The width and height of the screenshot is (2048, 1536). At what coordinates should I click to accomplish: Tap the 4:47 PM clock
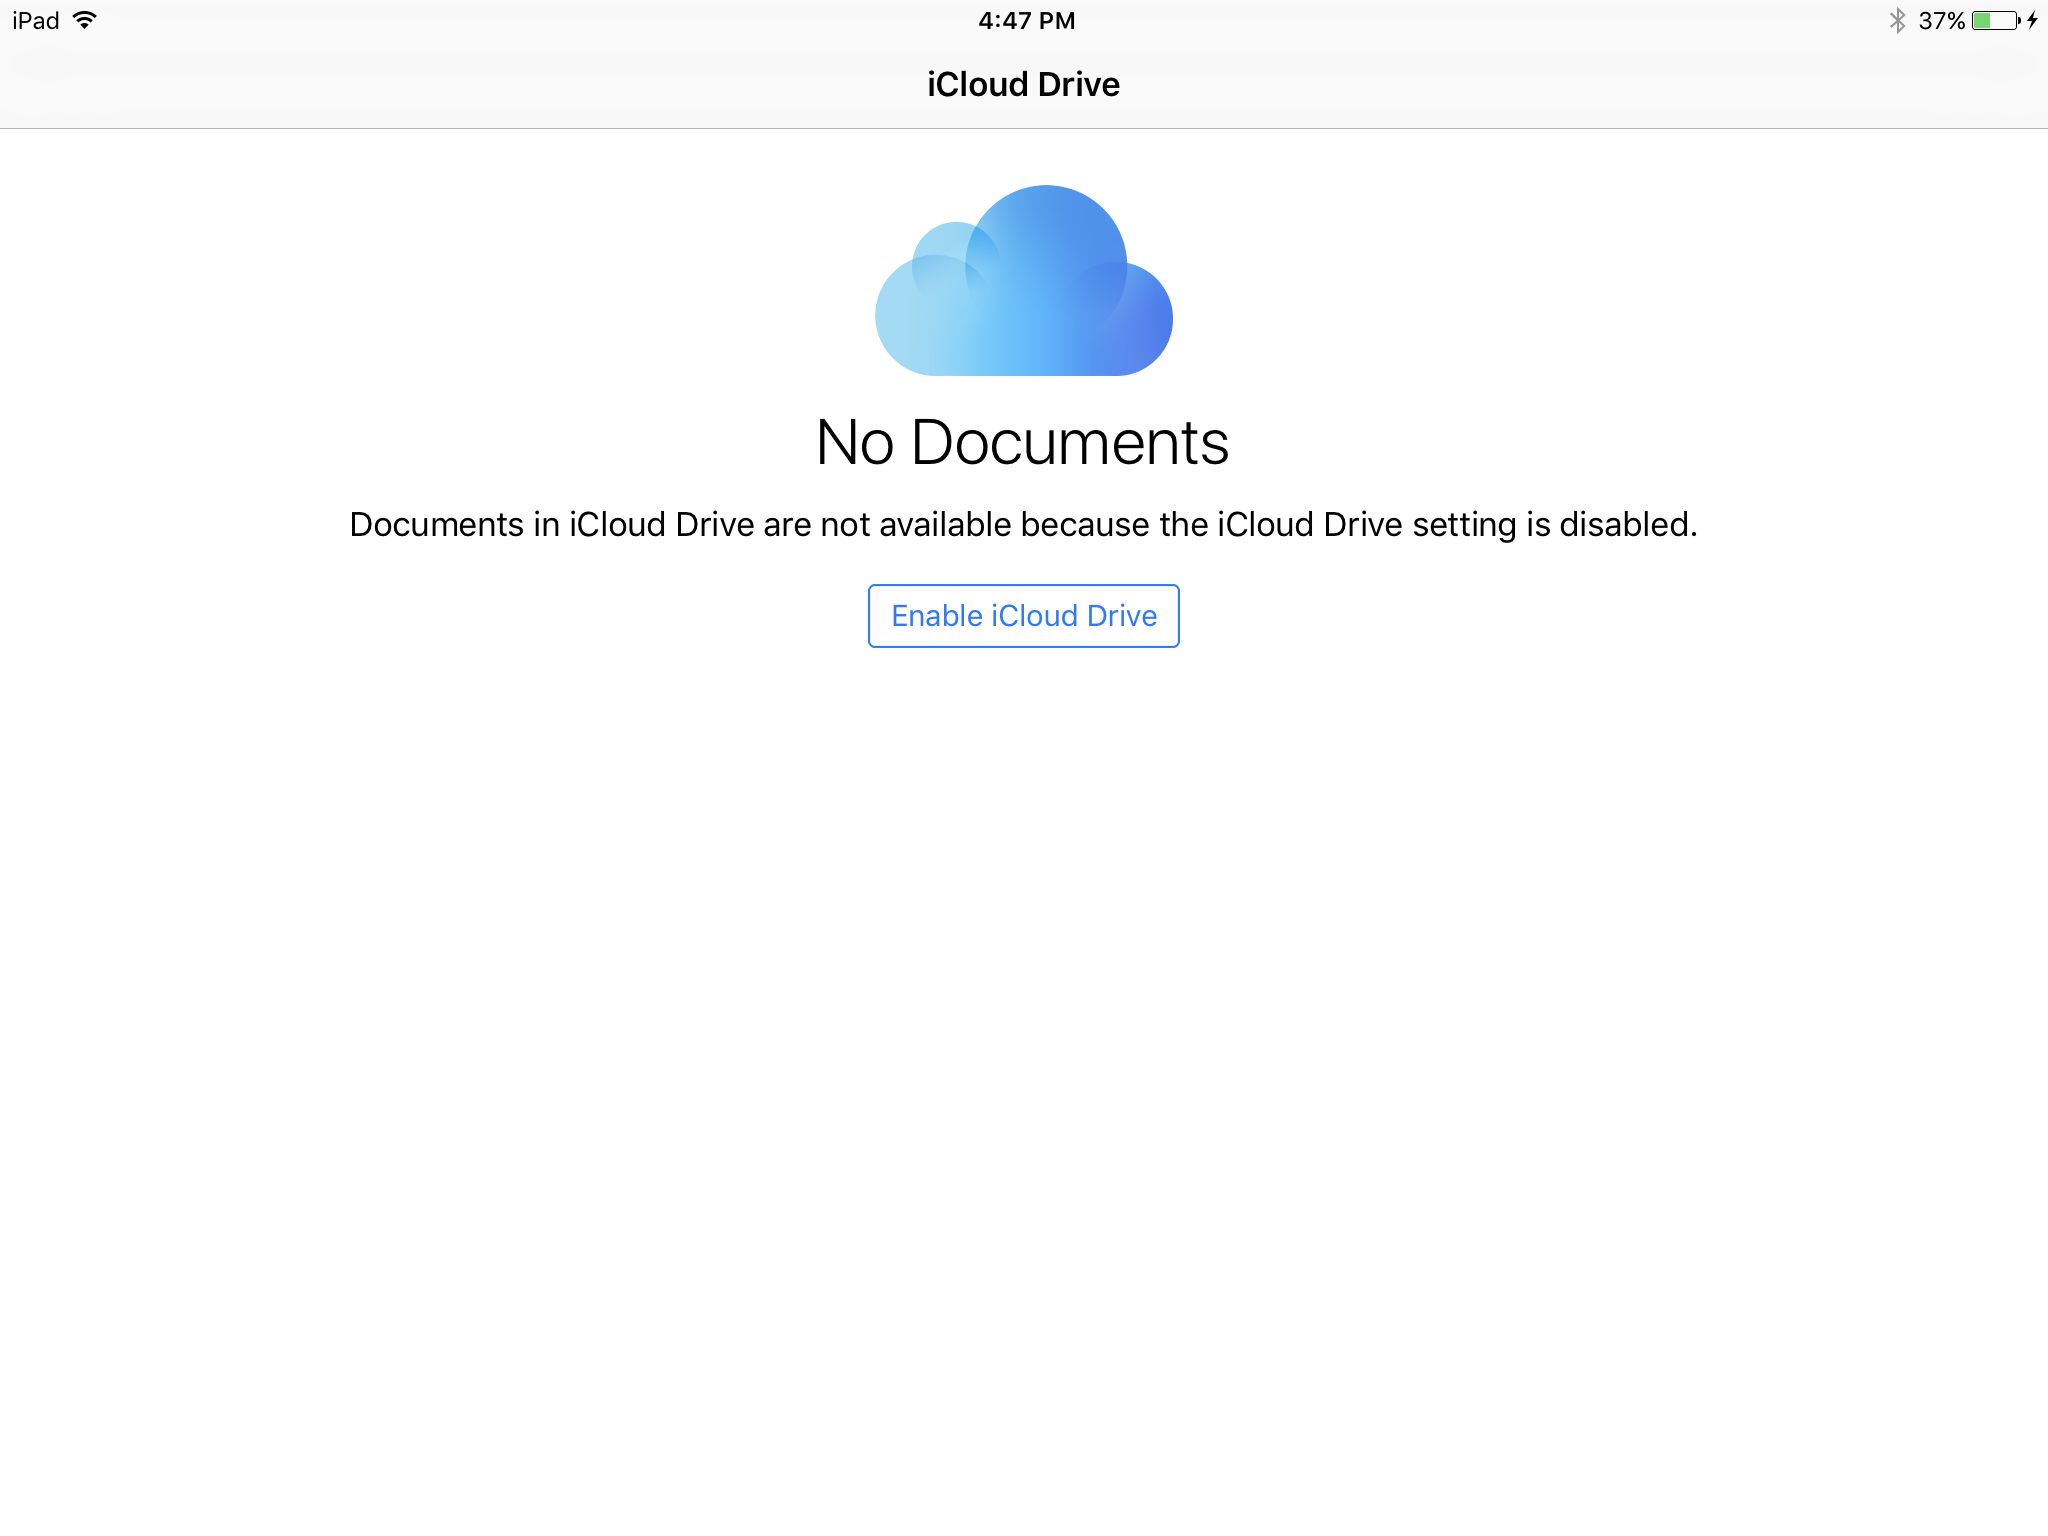coord(1026,21)
